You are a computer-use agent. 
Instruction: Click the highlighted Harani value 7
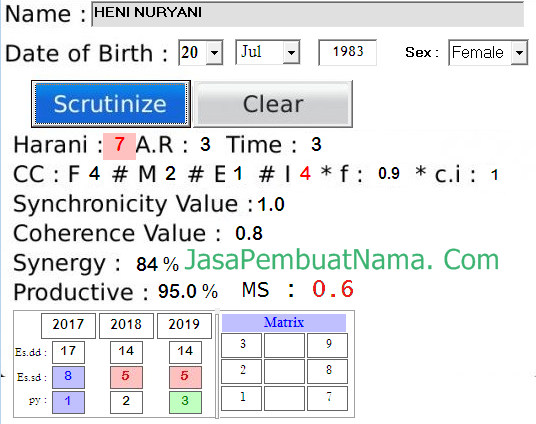(119, 145)
